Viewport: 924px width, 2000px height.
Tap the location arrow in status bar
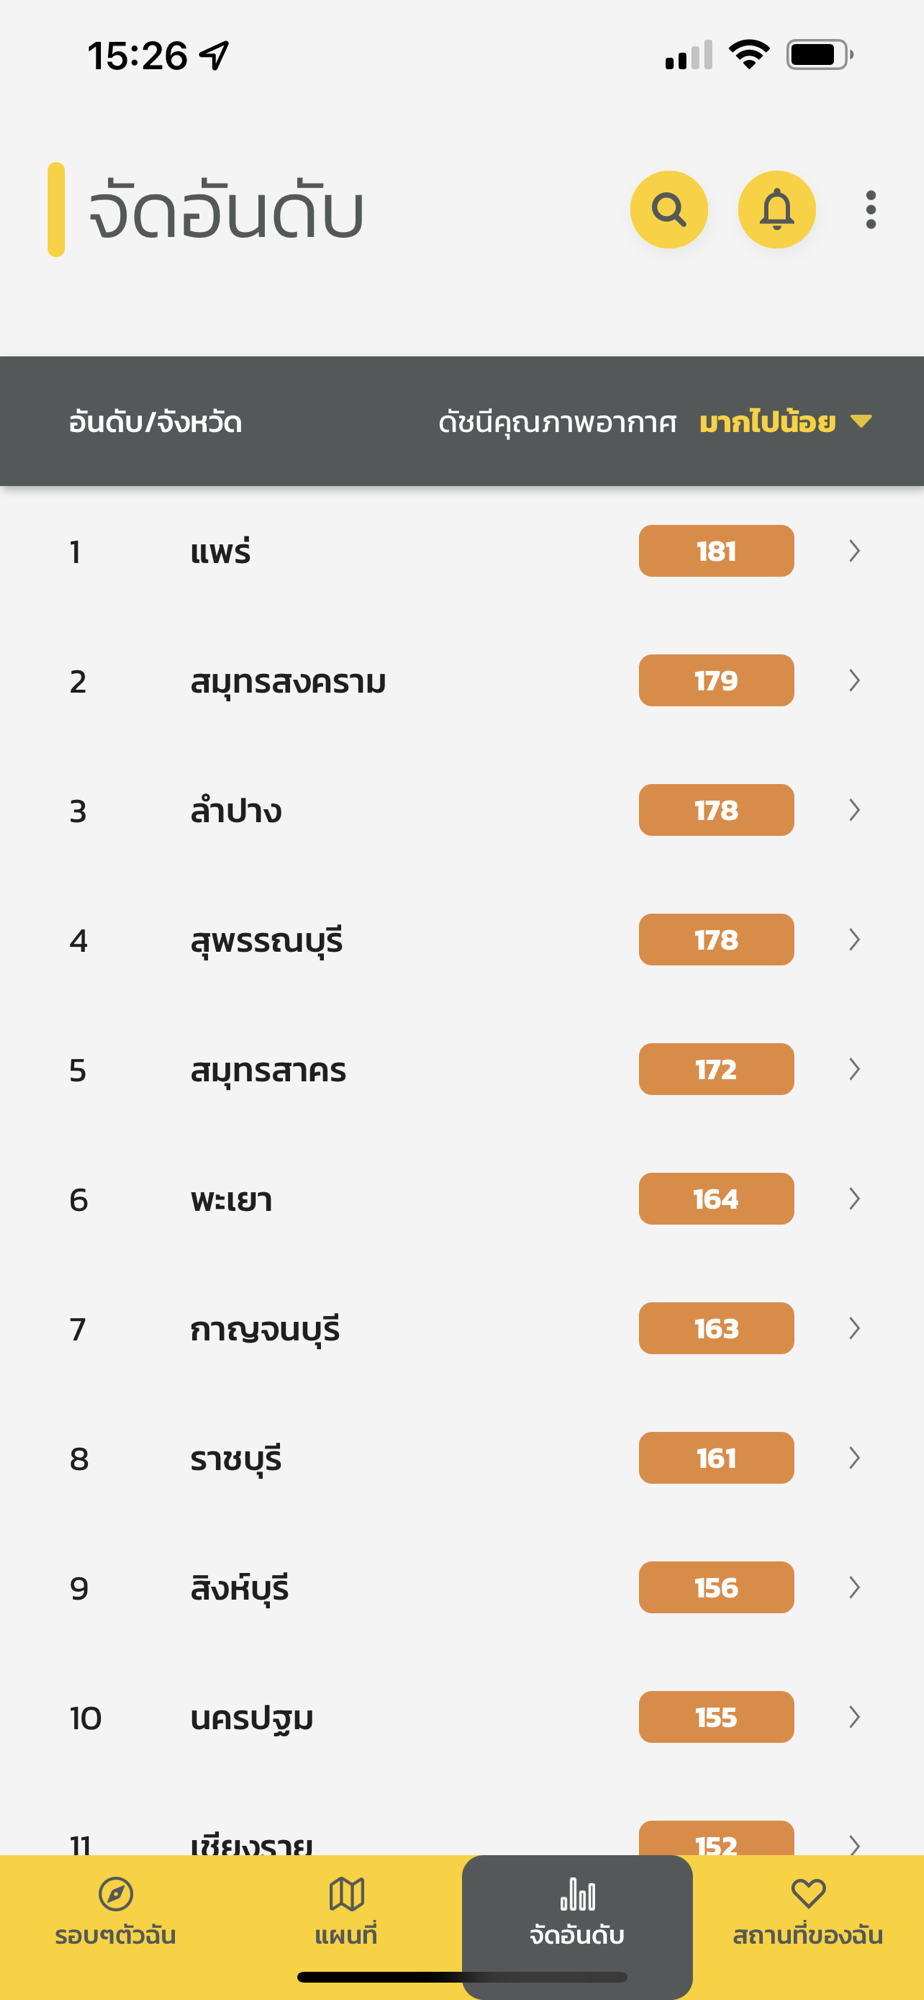coord(215,55)
